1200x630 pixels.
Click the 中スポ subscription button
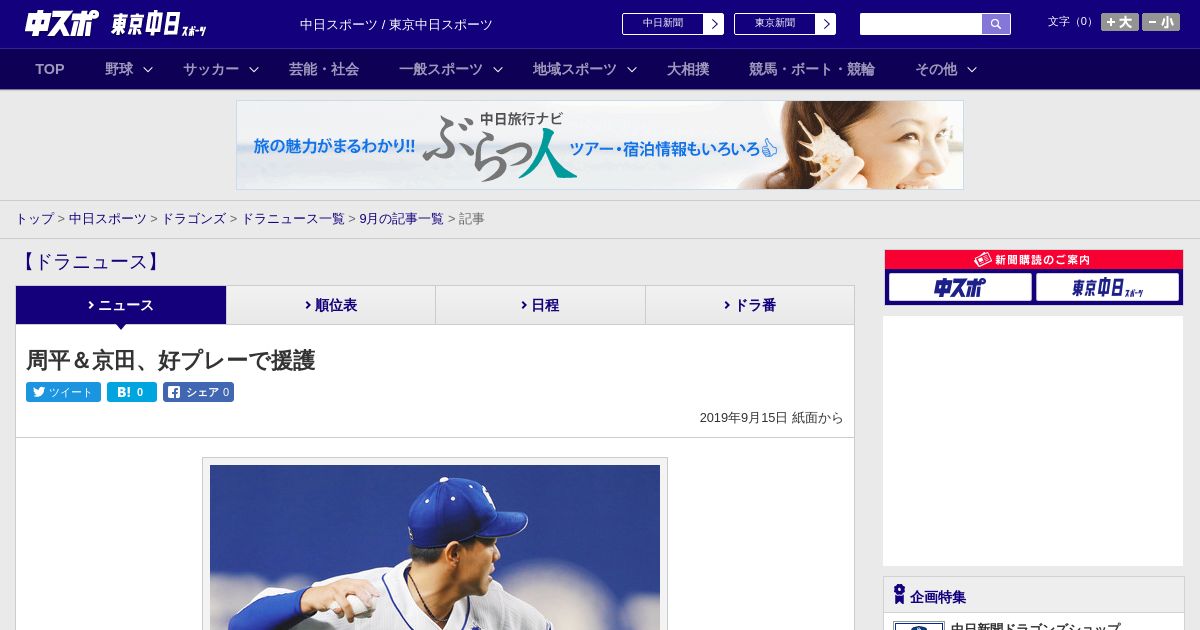pyautogui.click(x=960, y=287)
